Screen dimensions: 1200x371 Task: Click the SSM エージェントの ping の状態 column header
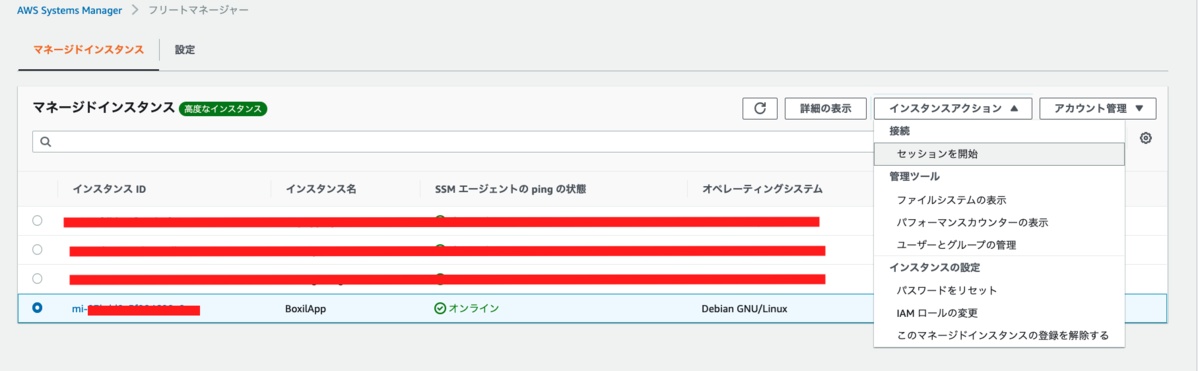pyautogui.click(x=510, y=189)
